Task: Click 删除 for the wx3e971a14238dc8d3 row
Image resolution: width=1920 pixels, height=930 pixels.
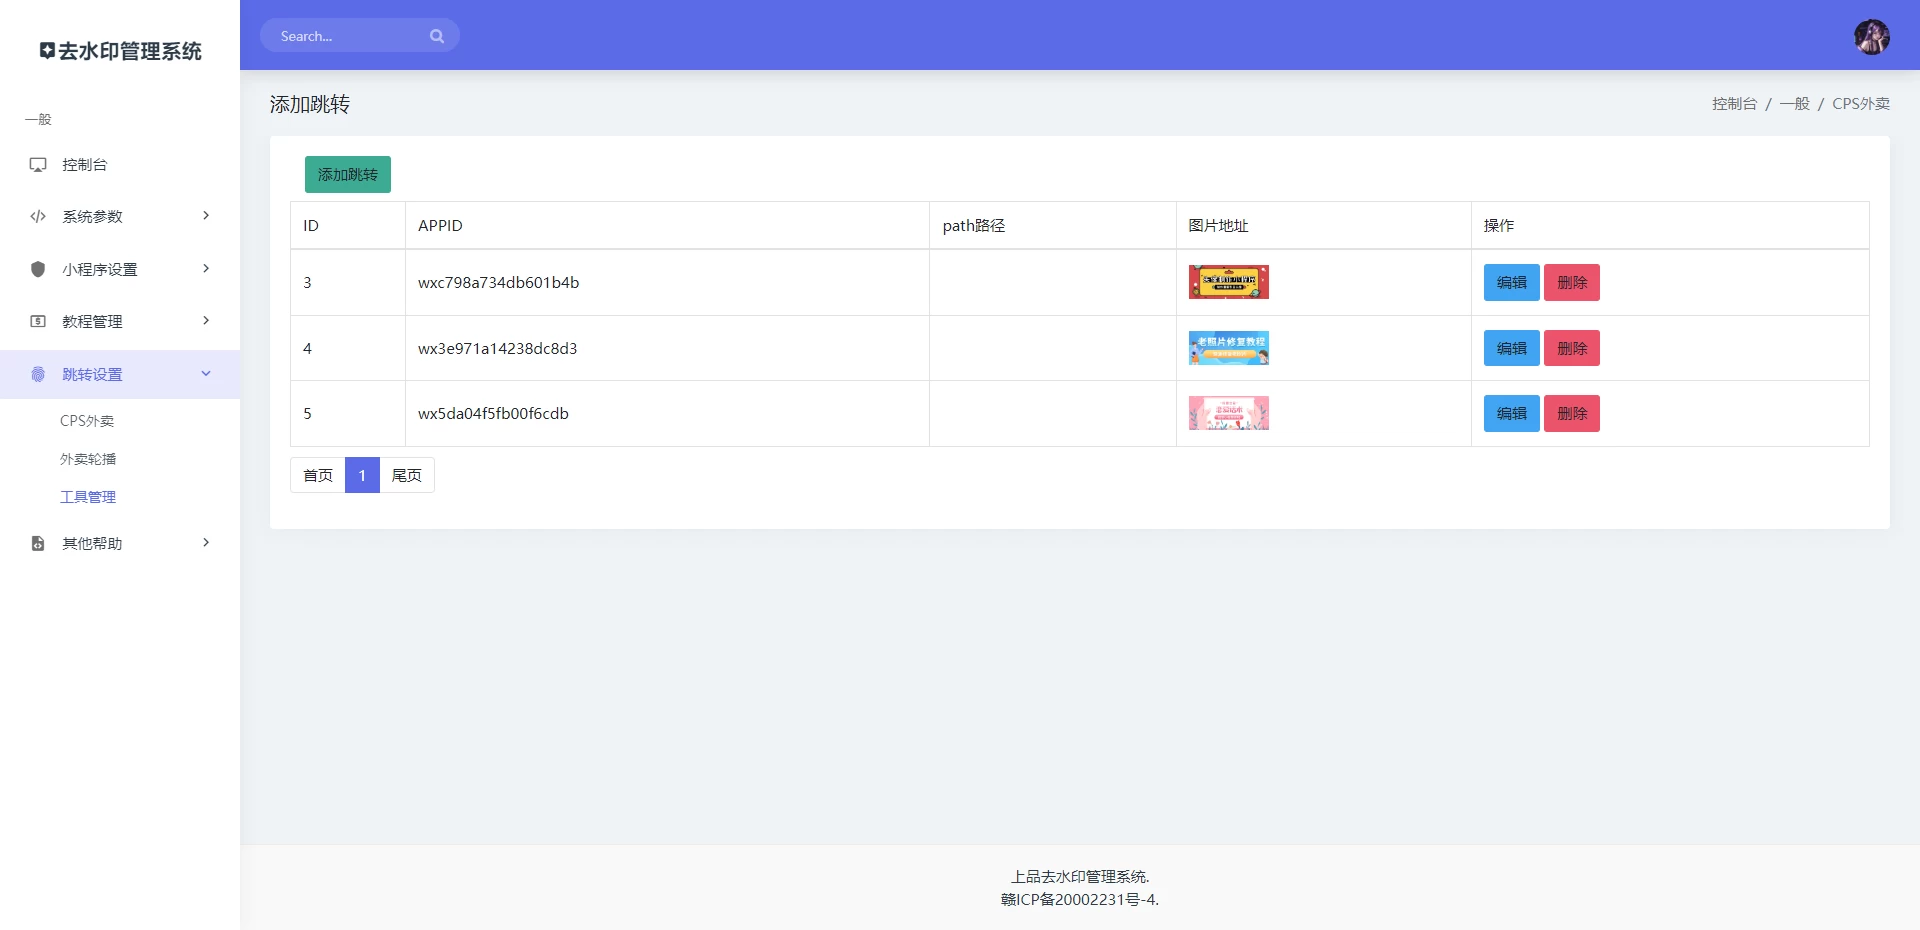Action: [x=1572, y=348]
